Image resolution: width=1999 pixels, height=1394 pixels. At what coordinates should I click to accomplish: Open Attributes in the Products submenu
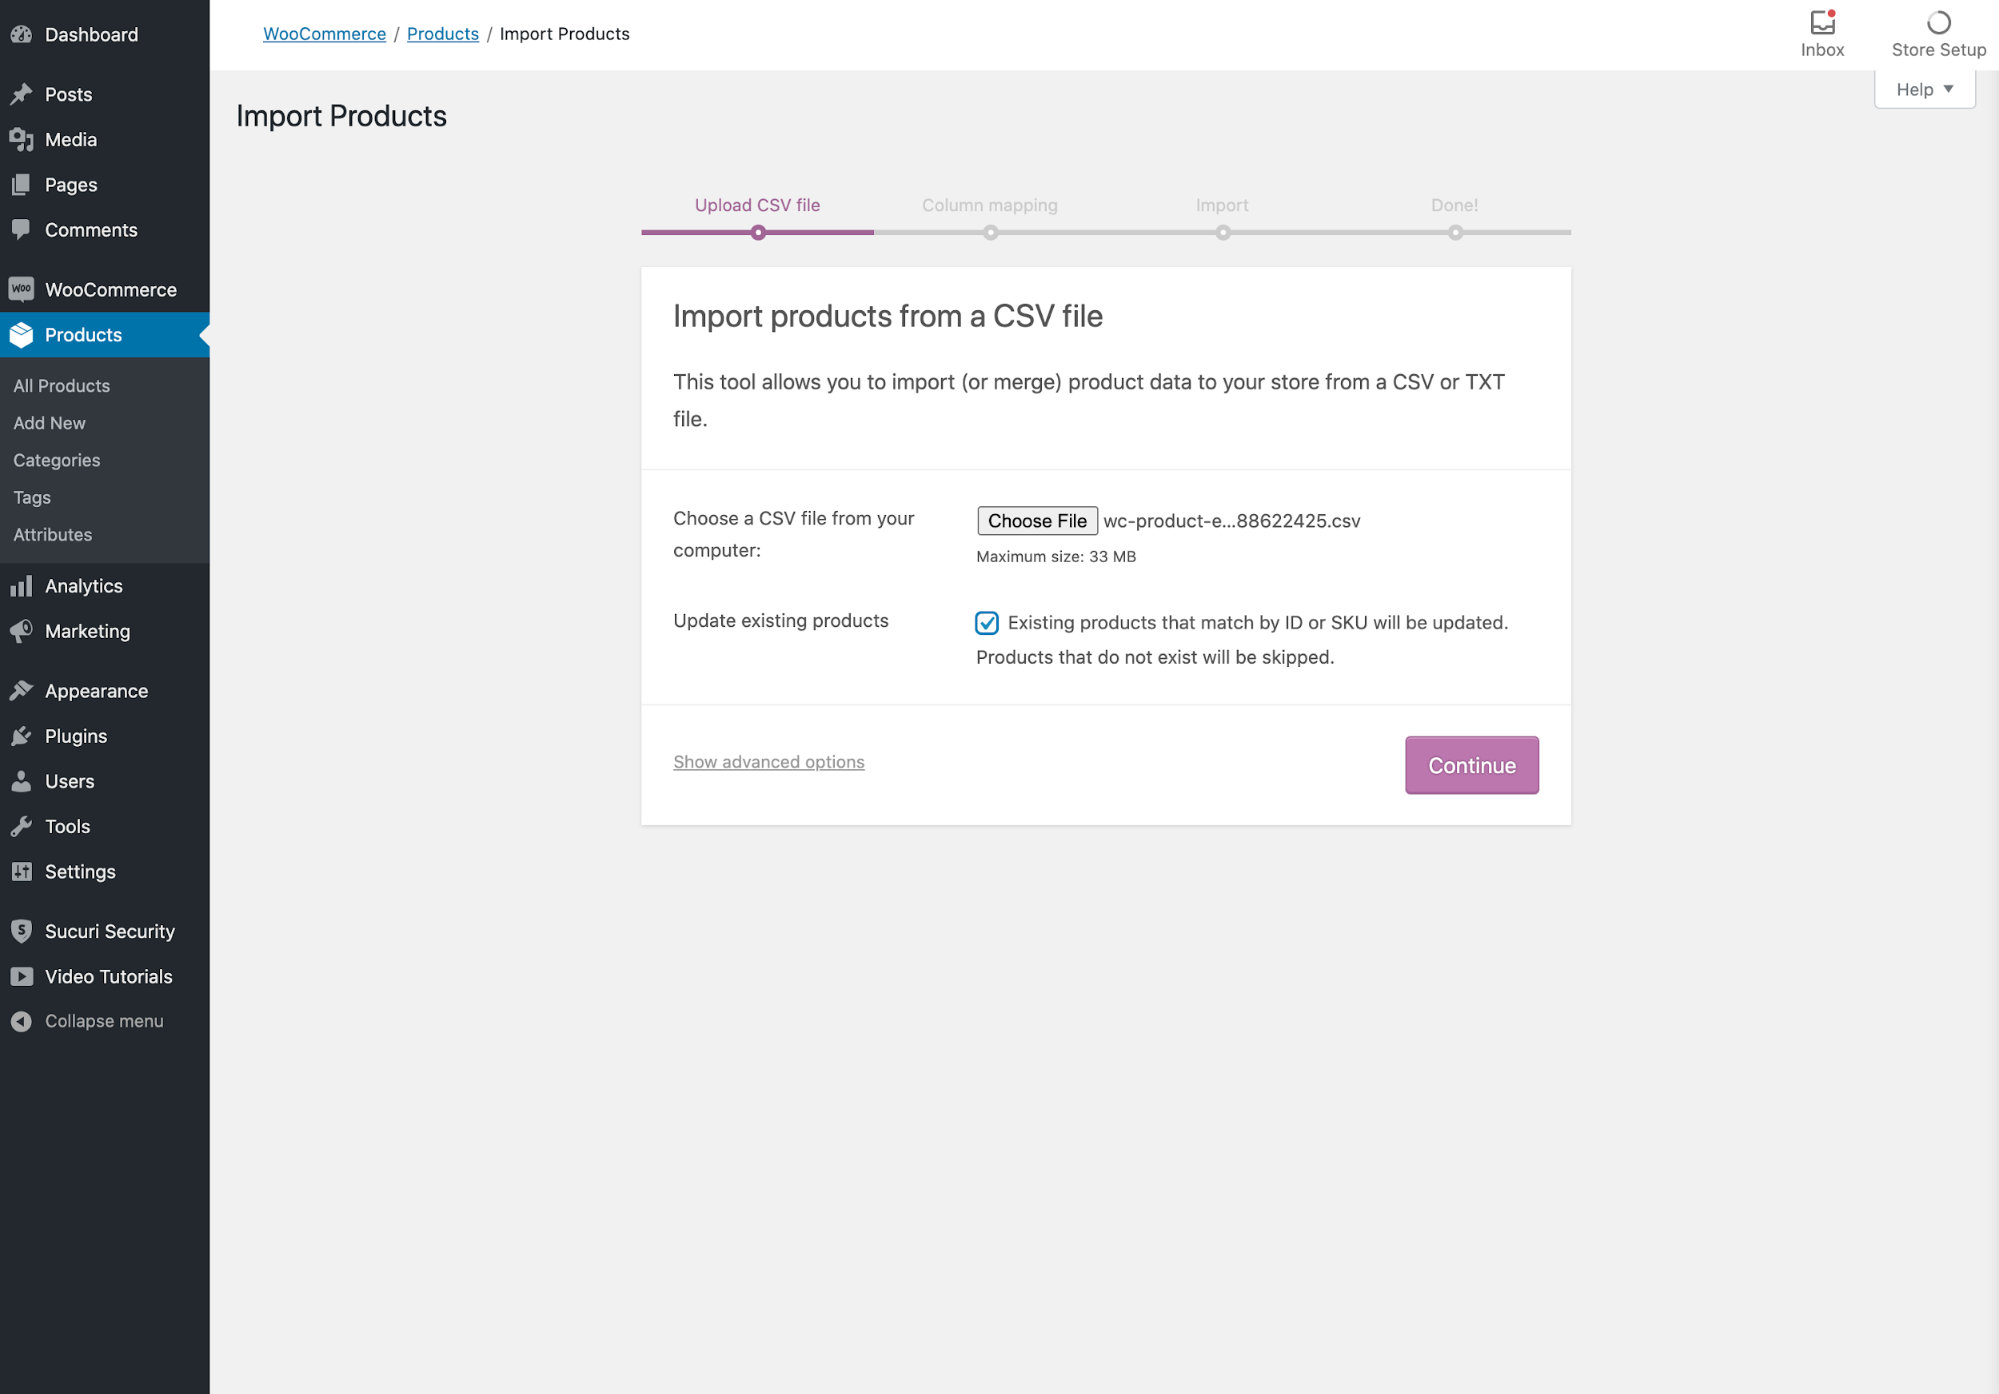point(53,534)
